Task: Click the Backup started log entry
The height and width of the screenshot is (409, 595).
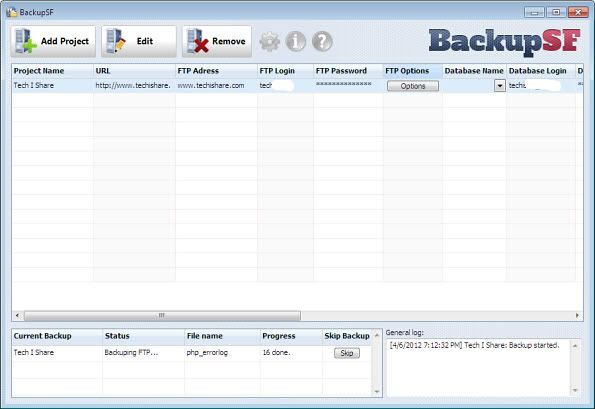Action: click(474, 346)
